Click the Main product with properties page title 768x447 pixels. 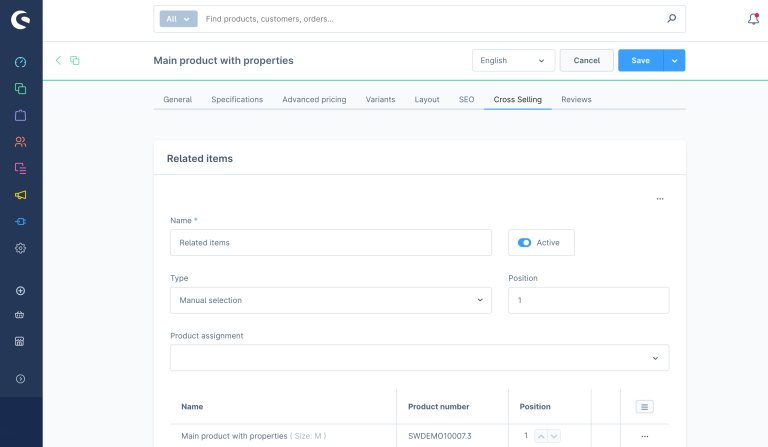click(223, 60)
